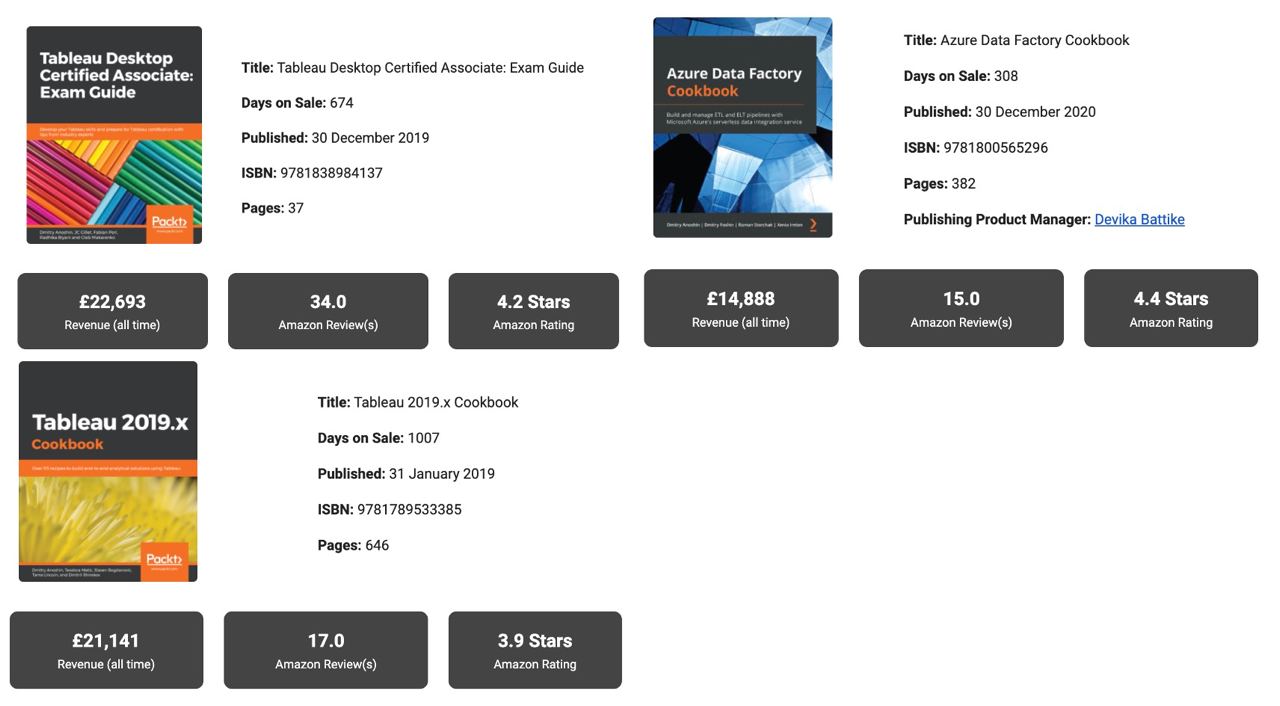The height and width of the screenshot is (706, 1280).
Task: Select the 34.0 Amazon Reviews card
Action: (328, 311)
